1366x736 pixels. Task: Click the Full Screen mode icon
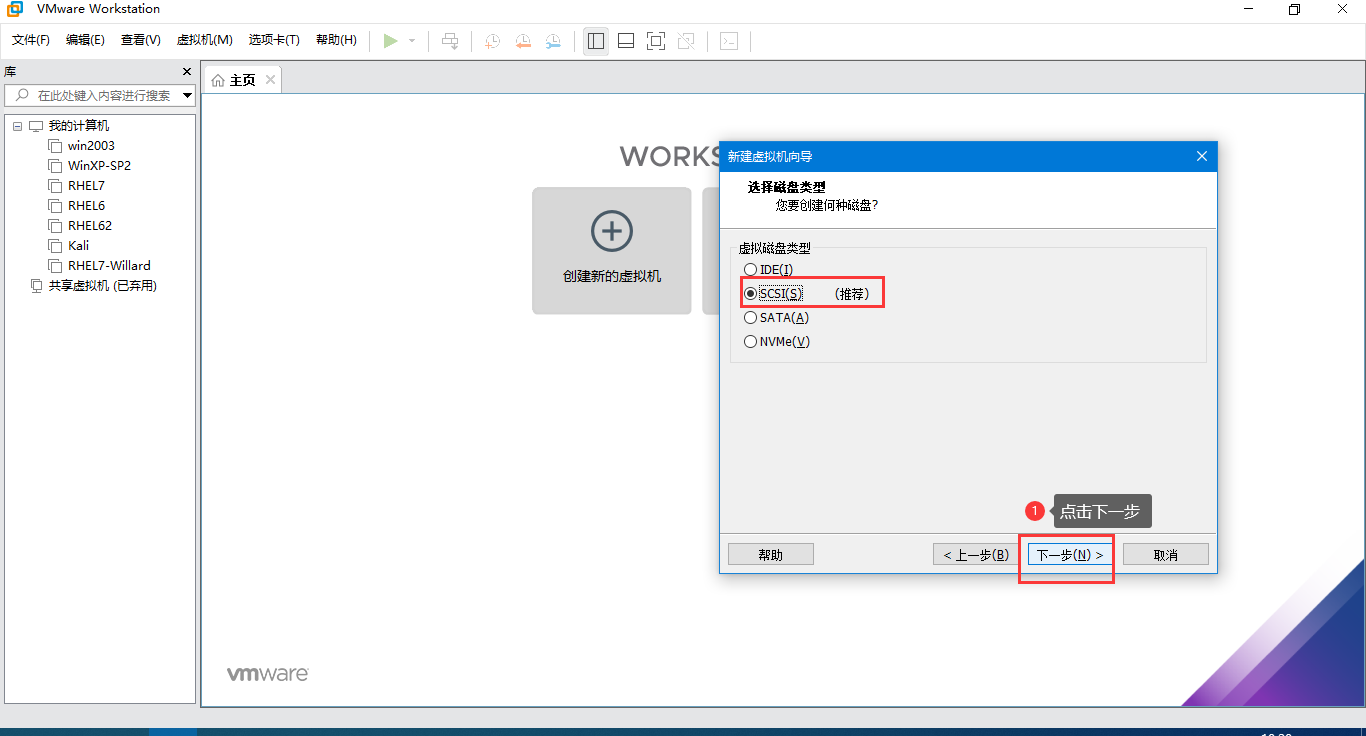pos(656,41)
